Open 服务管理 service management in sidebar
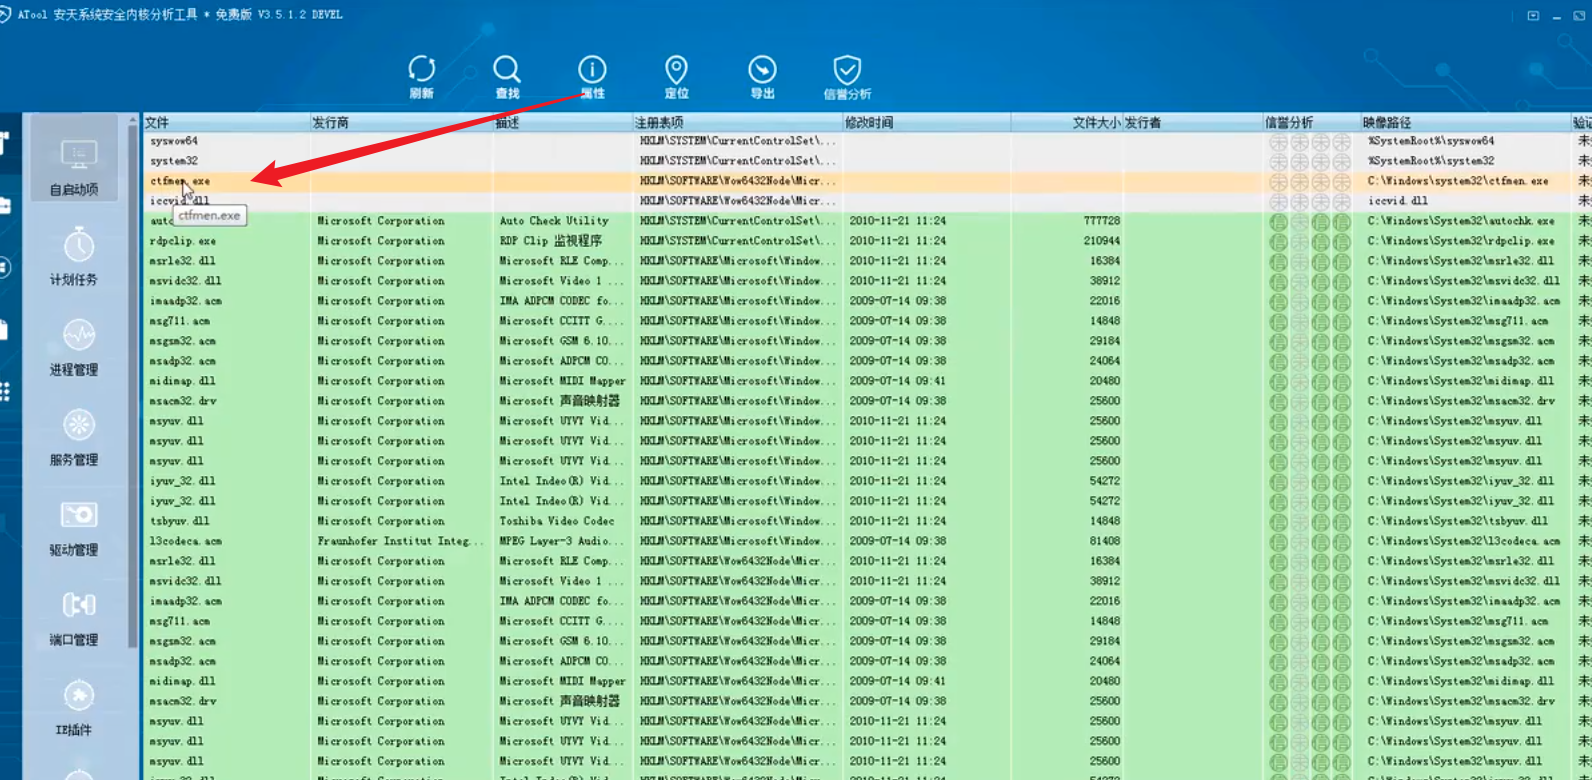This screenshot has height=780, width=1592. [x=74, y=436]
